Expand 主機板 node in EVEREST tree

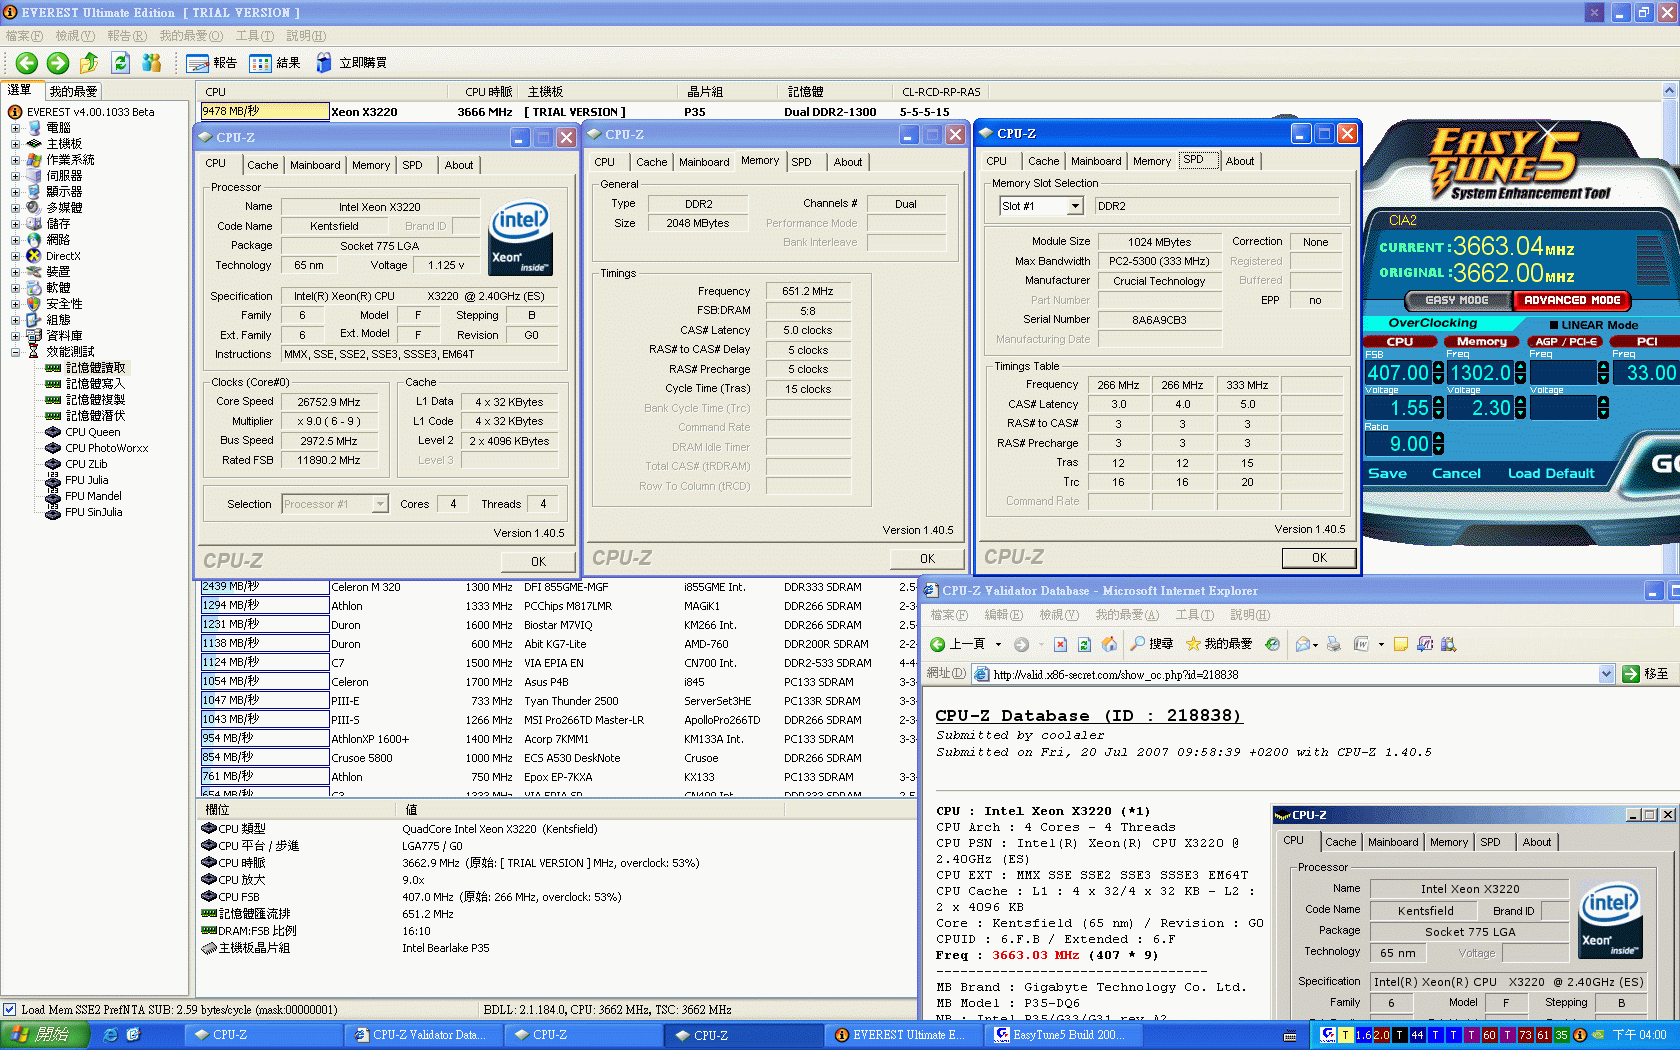tap(15, 144)
